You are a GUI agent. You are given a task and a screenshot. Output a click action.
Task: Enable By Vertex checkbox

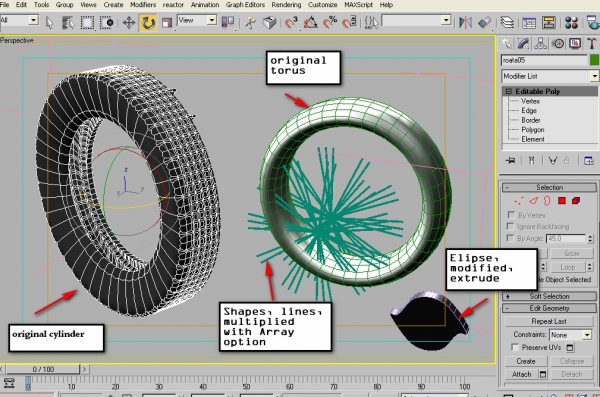tap(511, 214)
